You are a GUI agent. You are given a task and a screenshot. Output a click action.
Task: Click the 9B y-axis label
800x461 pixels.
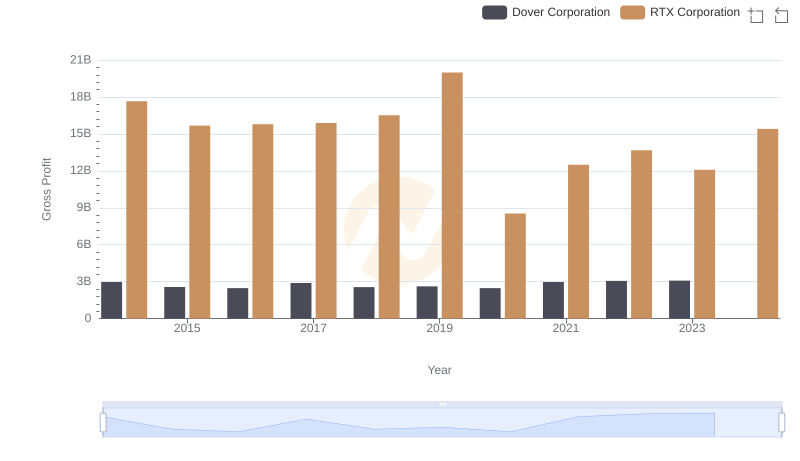84,208
